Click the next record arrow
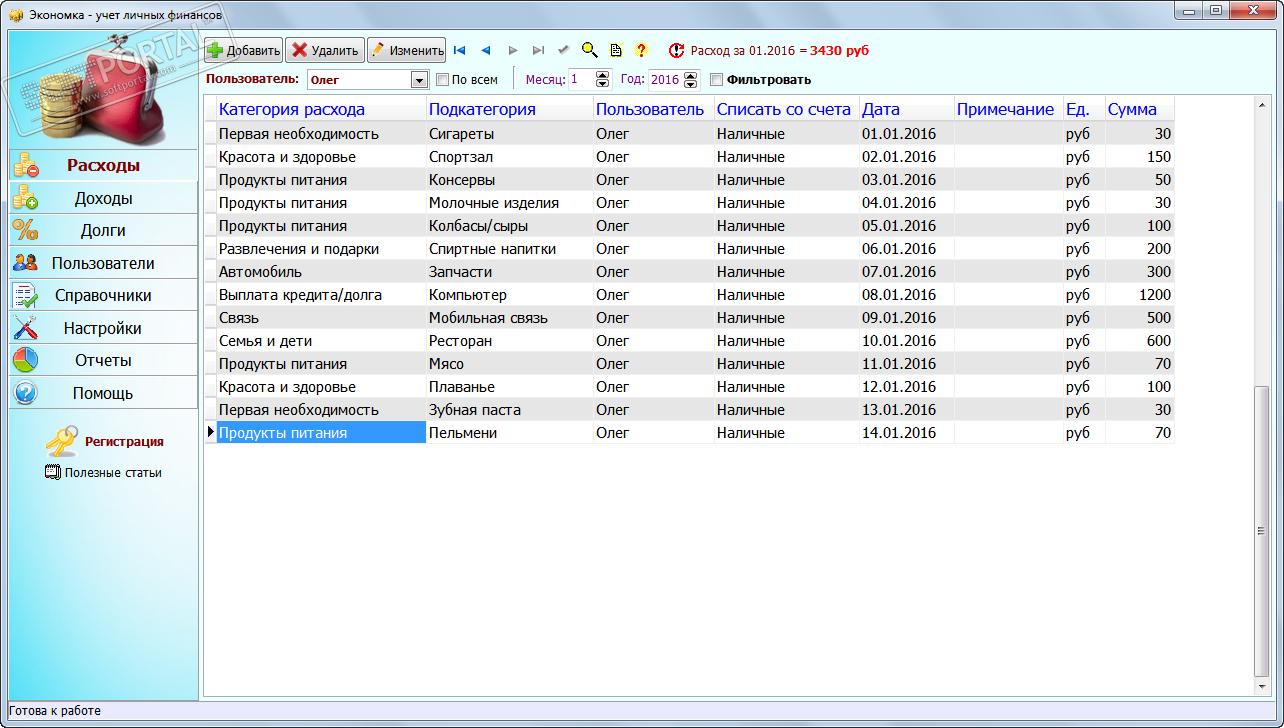 (513, 50)
